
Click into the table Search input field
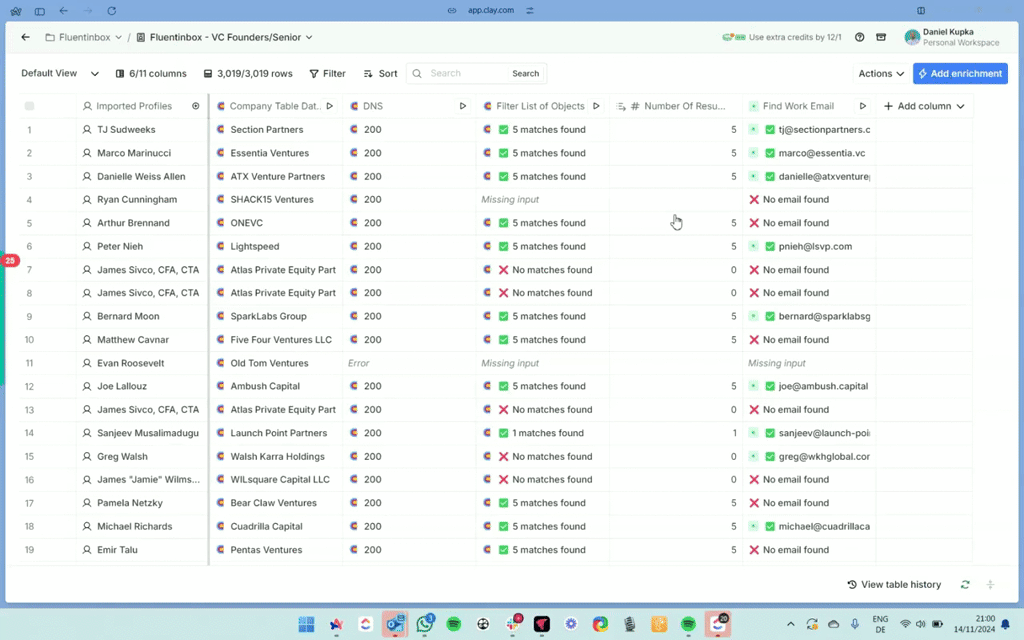pos(468,73)
